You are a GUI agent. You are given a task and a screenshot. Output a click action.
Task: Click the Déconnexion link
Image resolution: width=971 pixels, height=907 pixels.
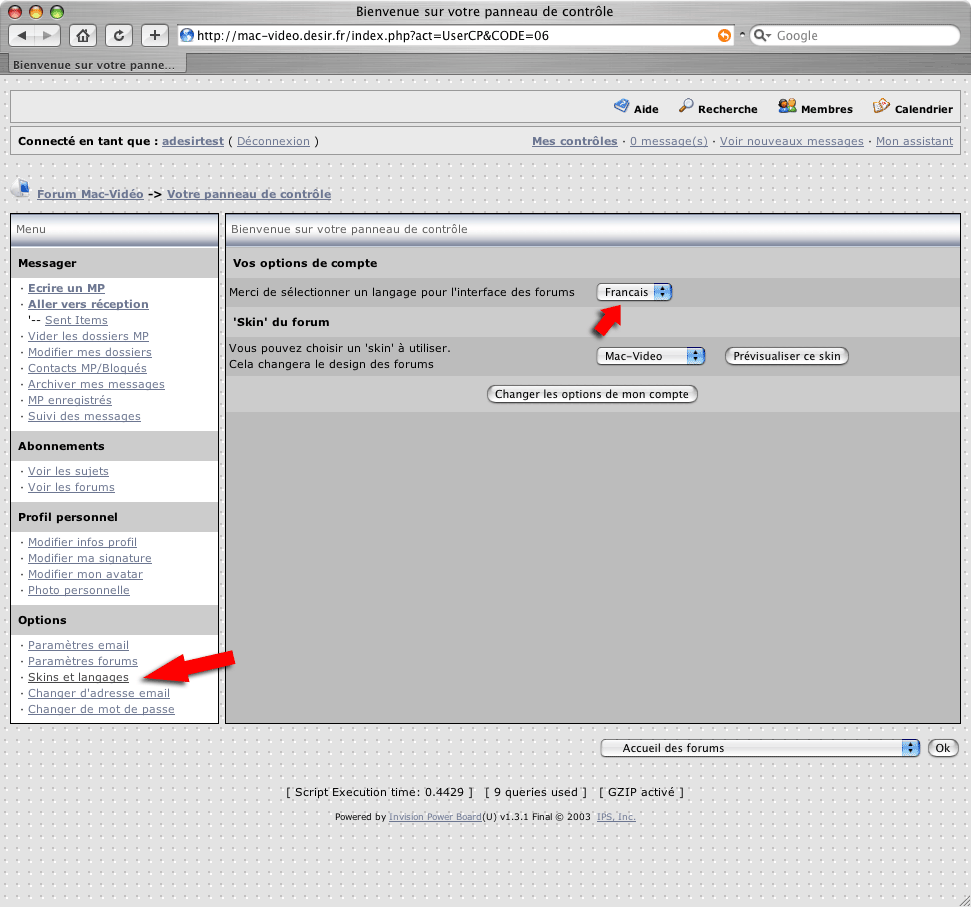(273, 141)
